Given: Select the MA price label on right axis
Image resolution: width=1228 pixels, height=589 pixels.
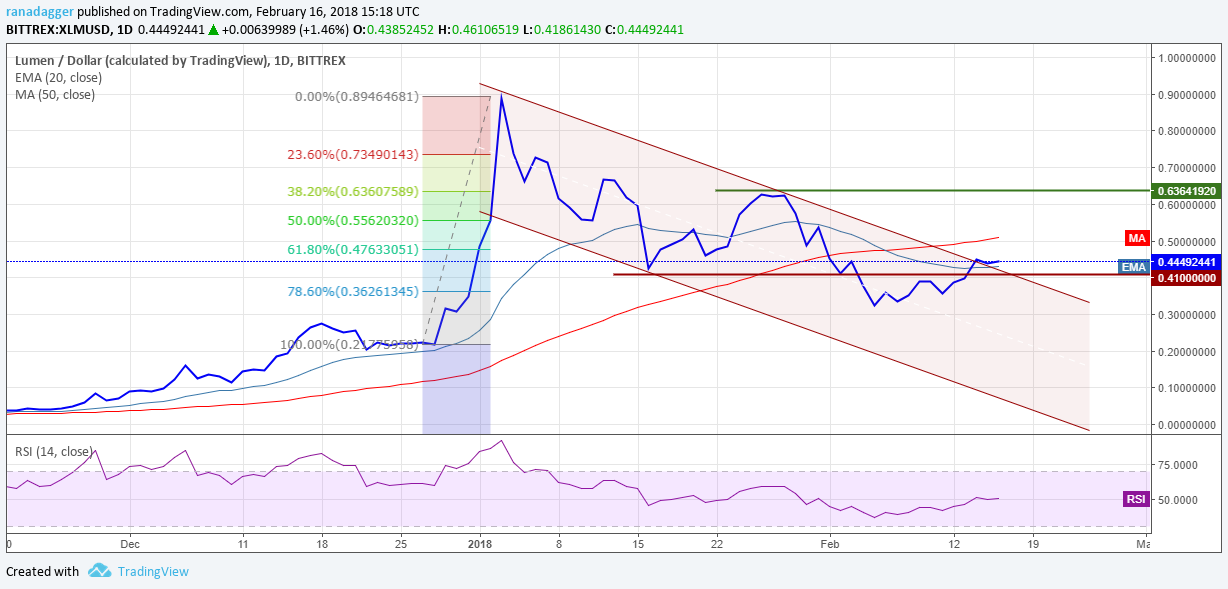Looking at the screenshot, I should tap(1136, 238).
